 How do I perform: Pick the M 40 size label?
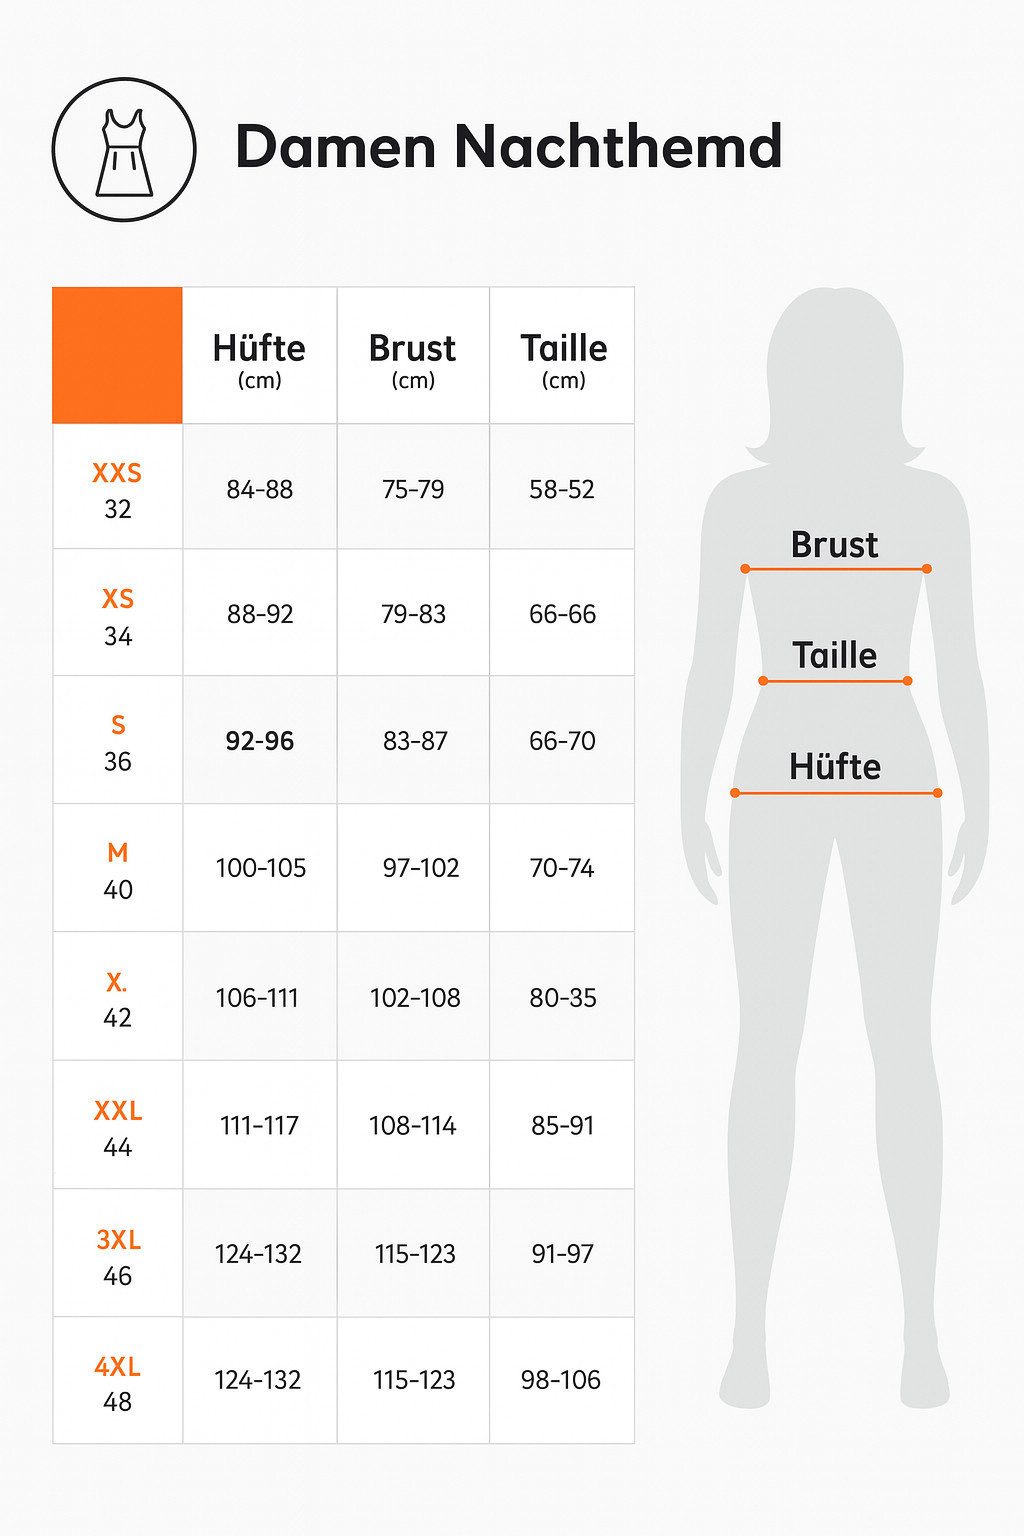tap(117, 870)
